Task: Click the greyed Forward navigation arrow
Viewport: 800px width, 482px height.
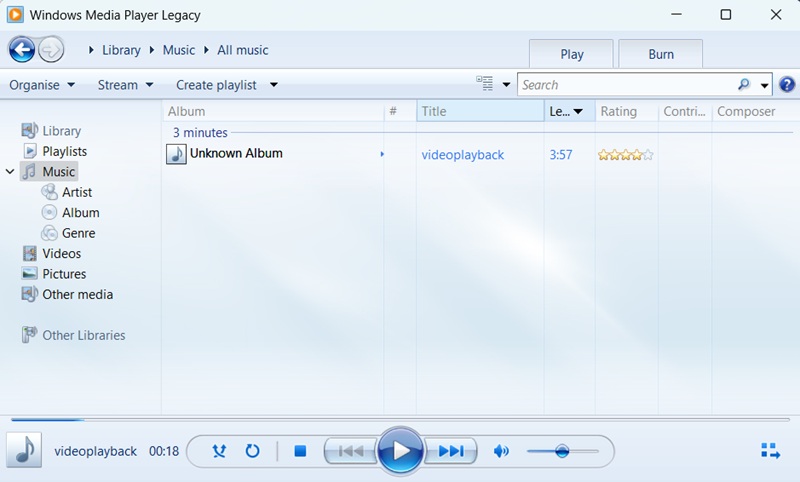Action: click(51, 50)
